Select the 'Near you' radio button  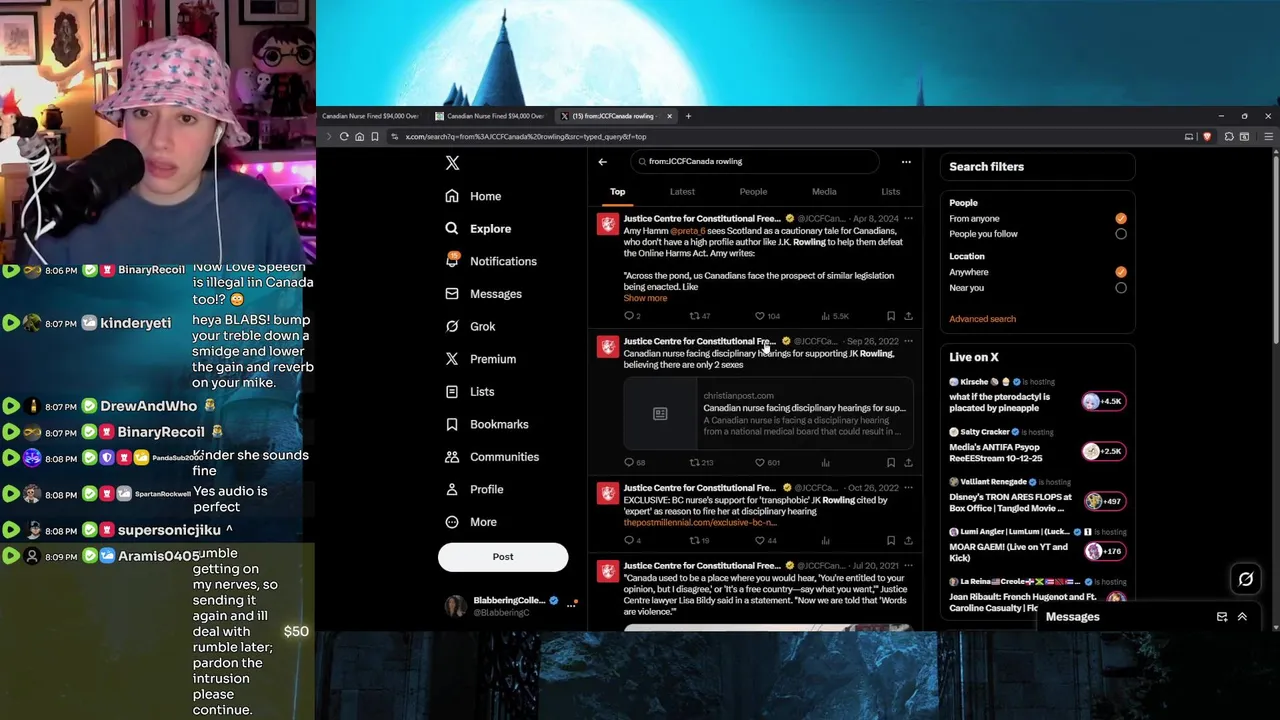point(1121,288)
